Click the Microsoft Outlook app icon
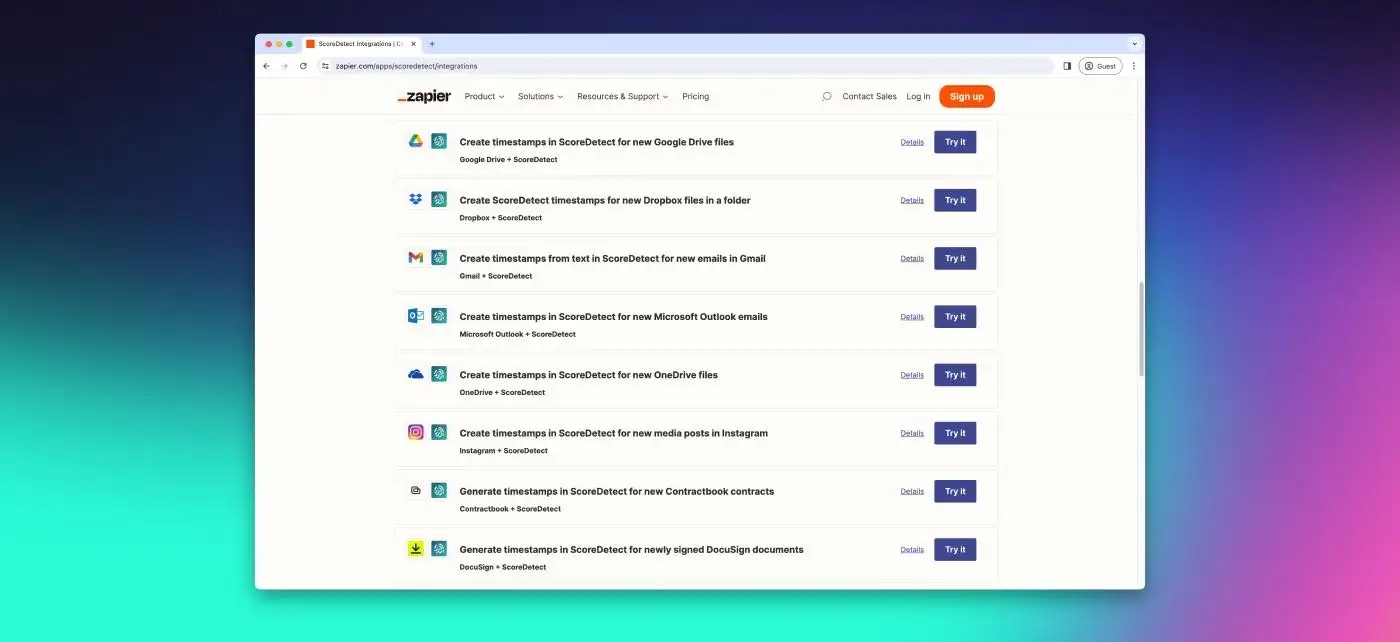 tap(416, 316)
